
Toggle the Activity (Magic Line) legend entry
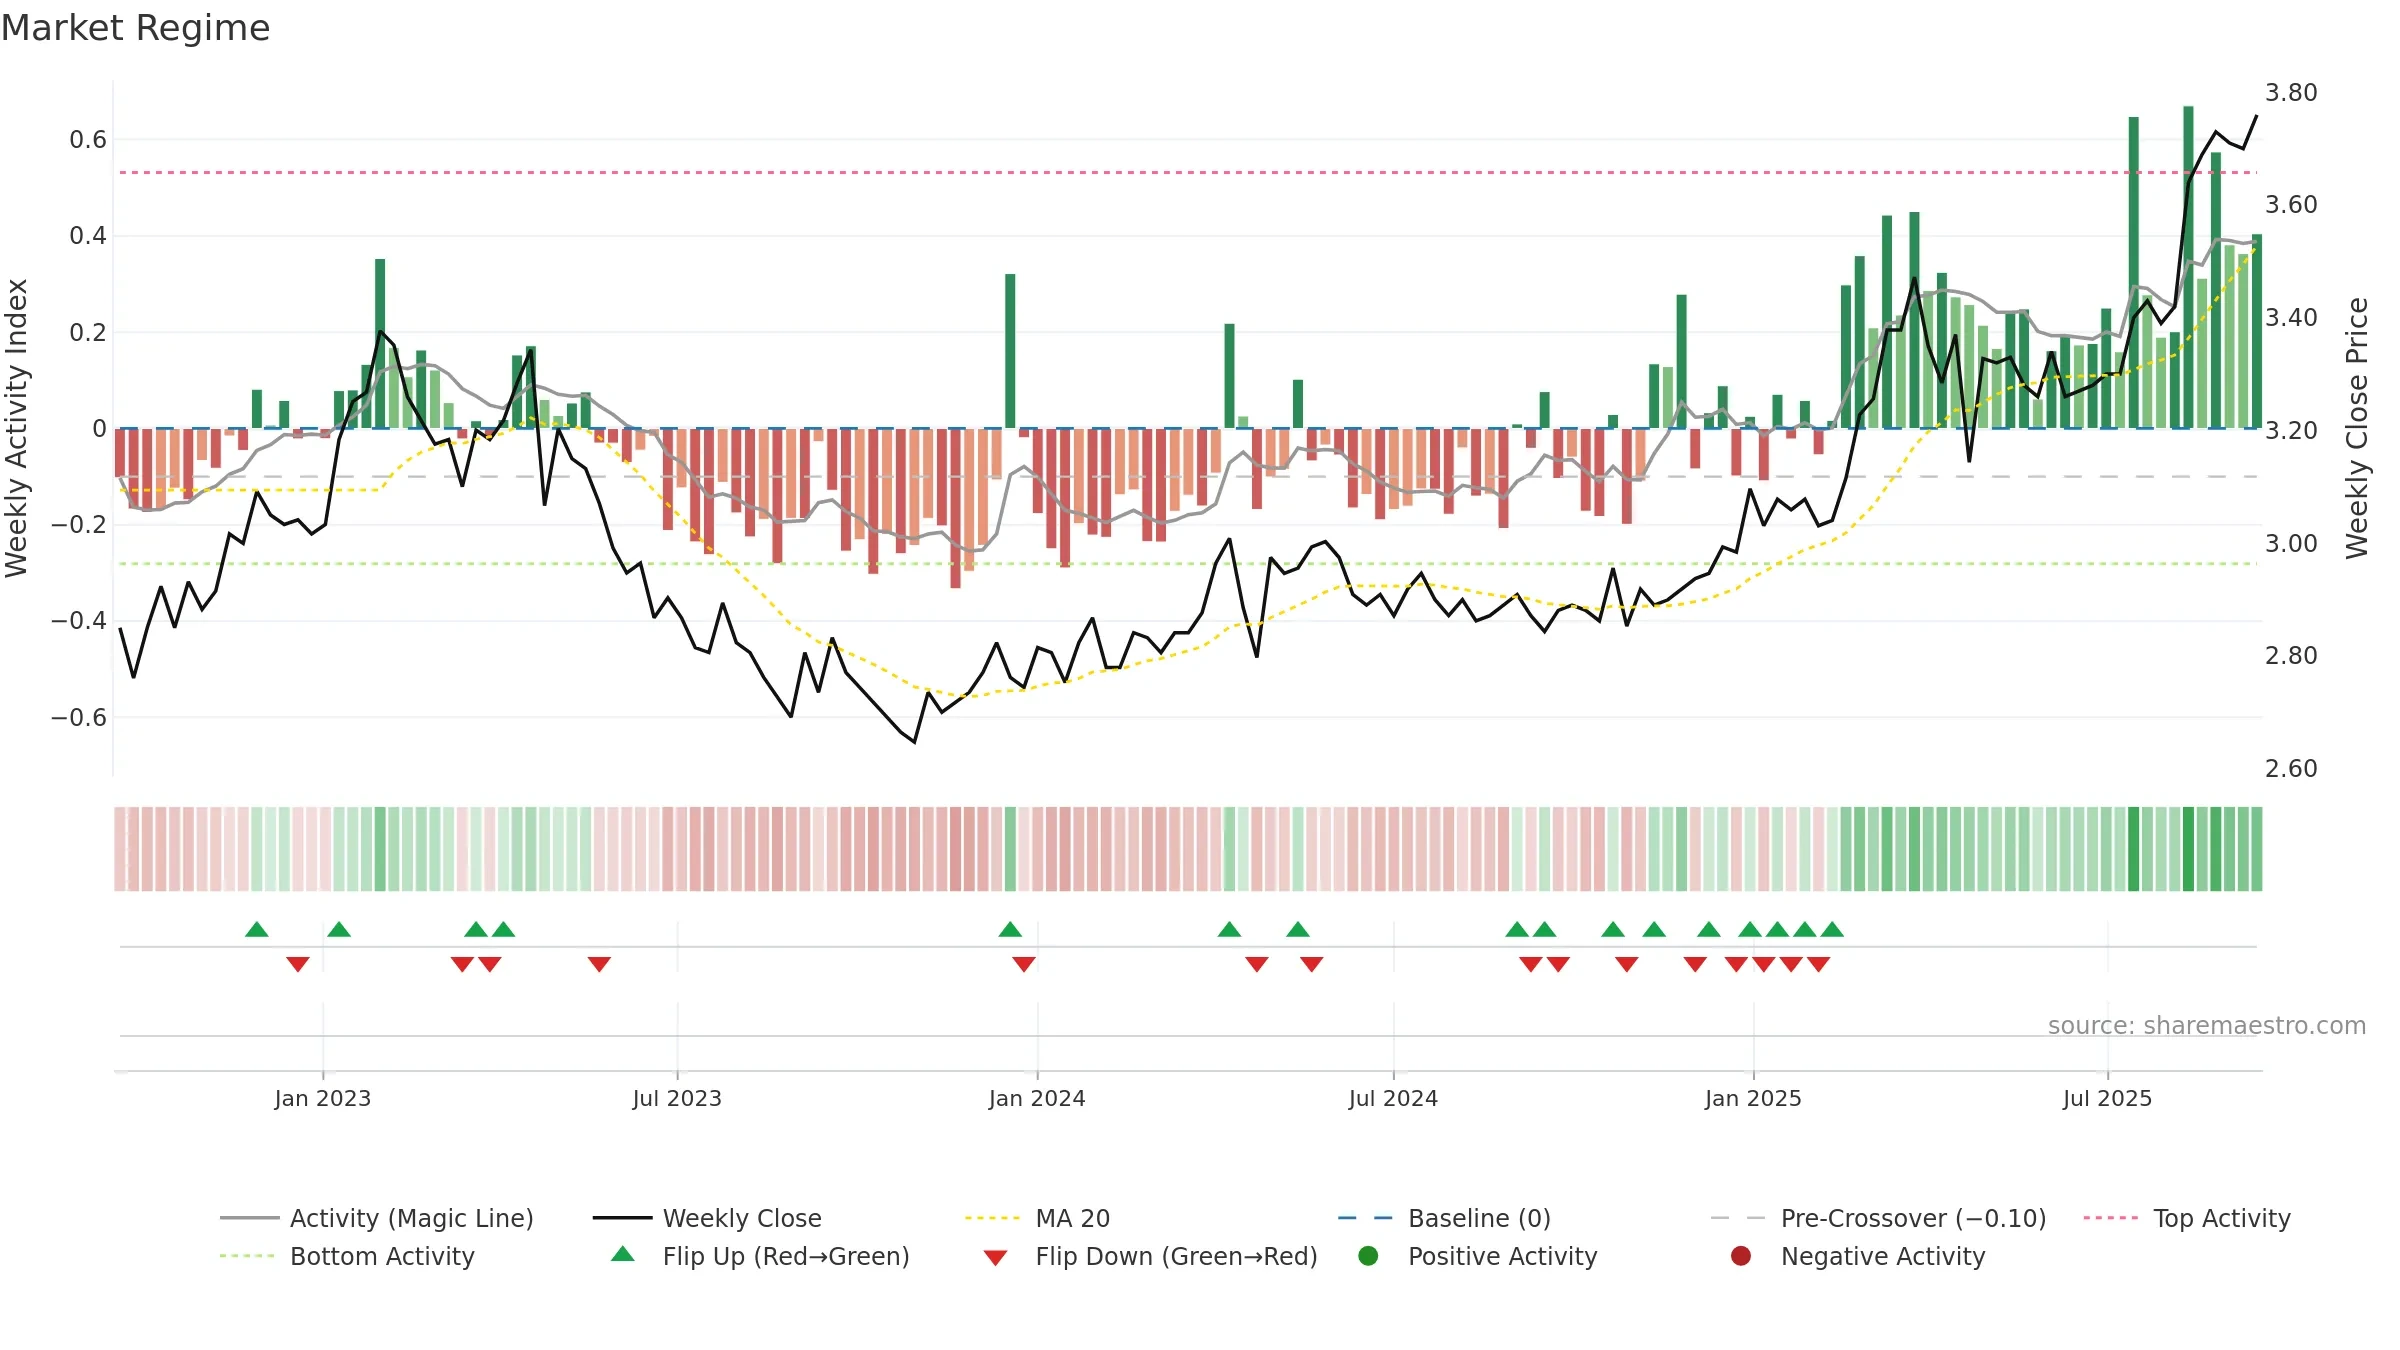click(x=377, y=1218)
